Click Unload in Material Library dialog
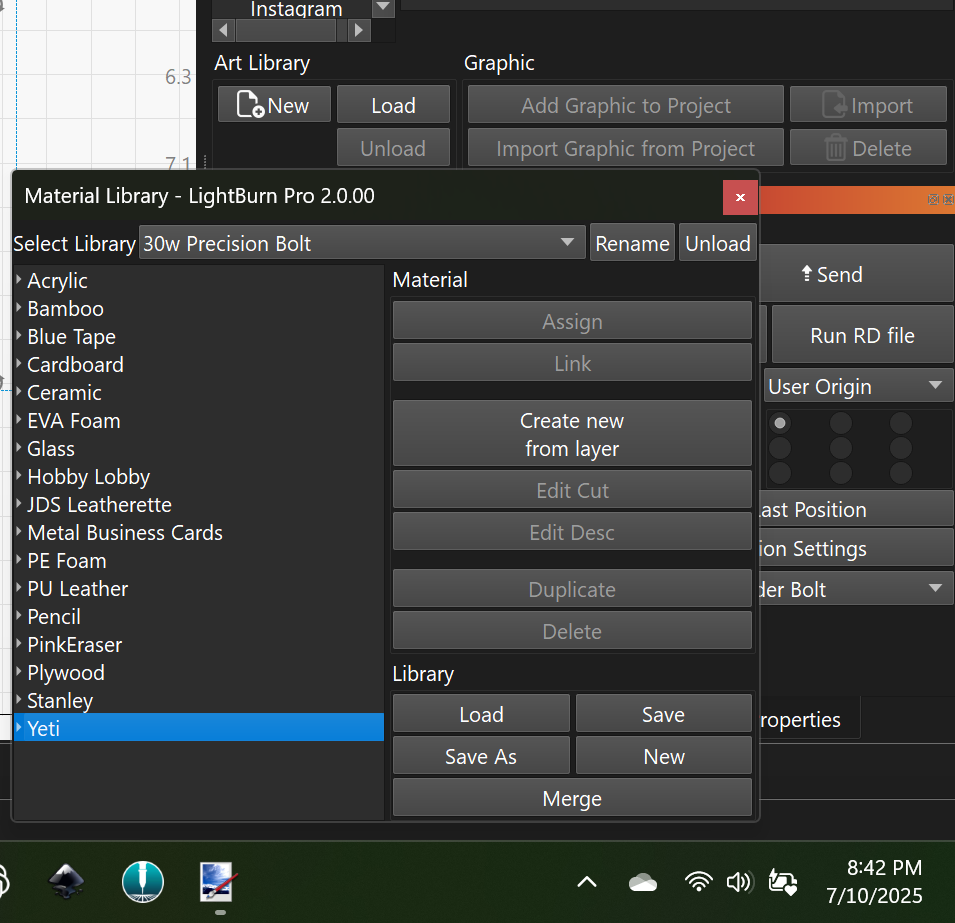 coord(717,242)
